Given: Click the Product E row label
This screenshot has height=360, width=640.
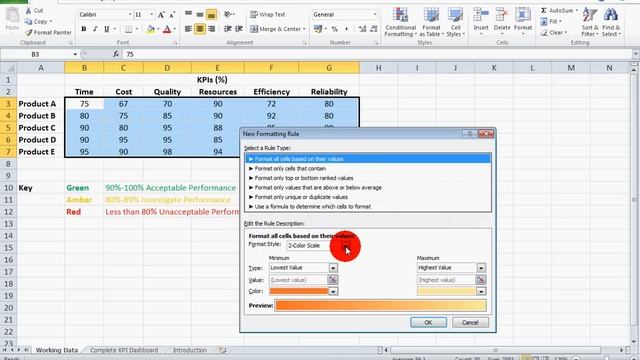Looking at the screenshot, I should (x=36, y=152).
